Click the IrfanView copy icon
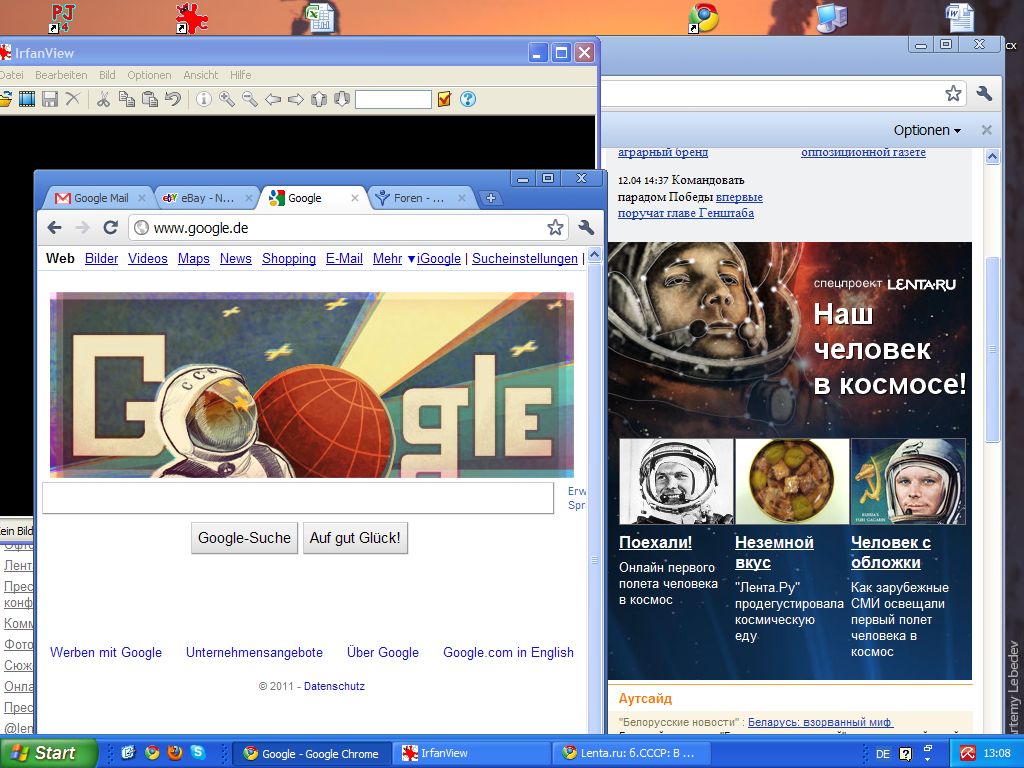This screenshot has height=768, width=1024. 127,99
